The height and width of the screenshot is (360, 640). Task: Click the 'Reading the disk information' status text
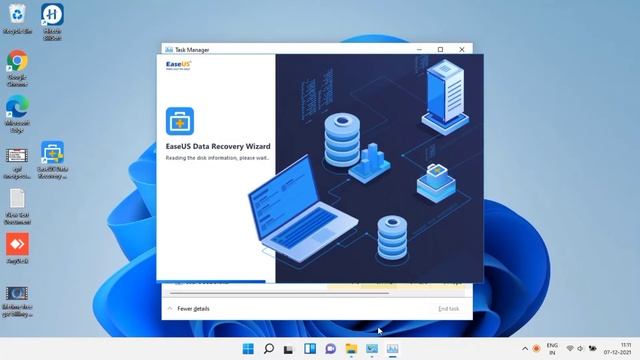pyautogui.click(x=217, y=158)
